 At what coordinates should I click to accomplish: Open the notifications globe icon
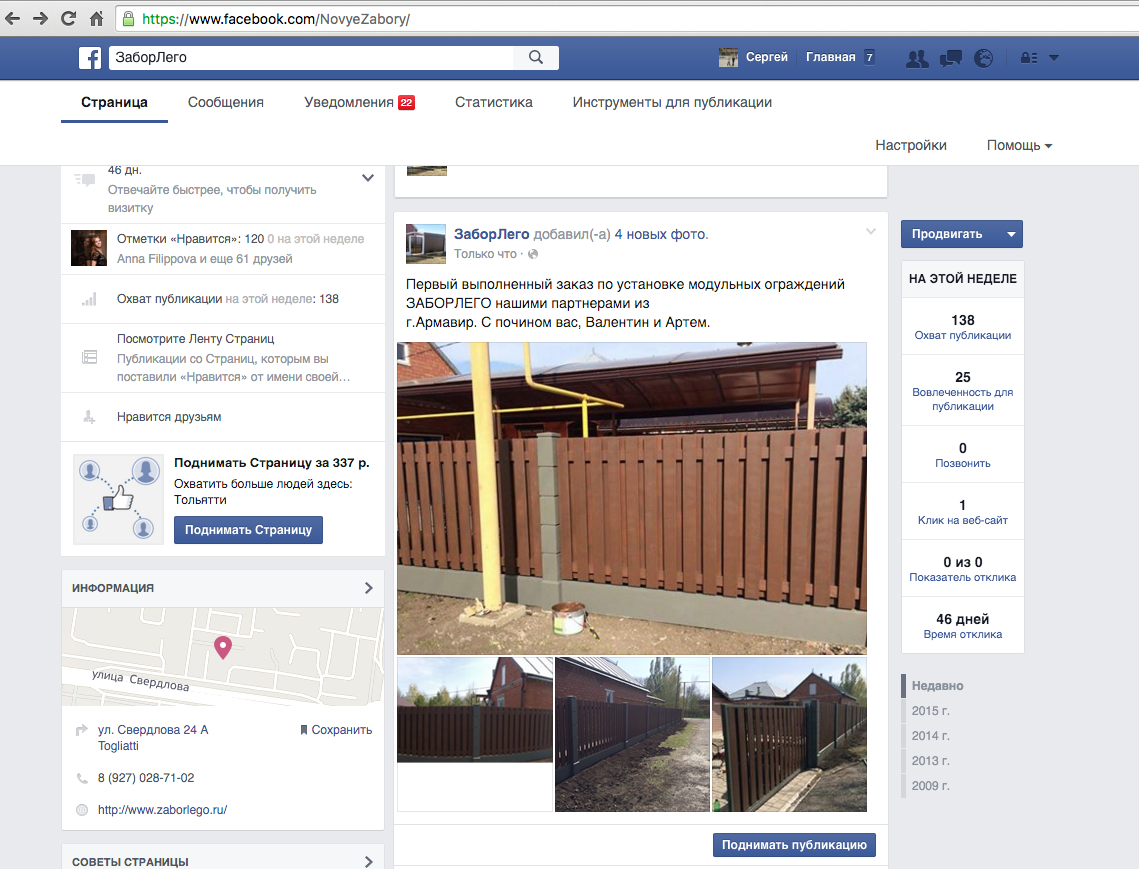click(x=984, y=58)
